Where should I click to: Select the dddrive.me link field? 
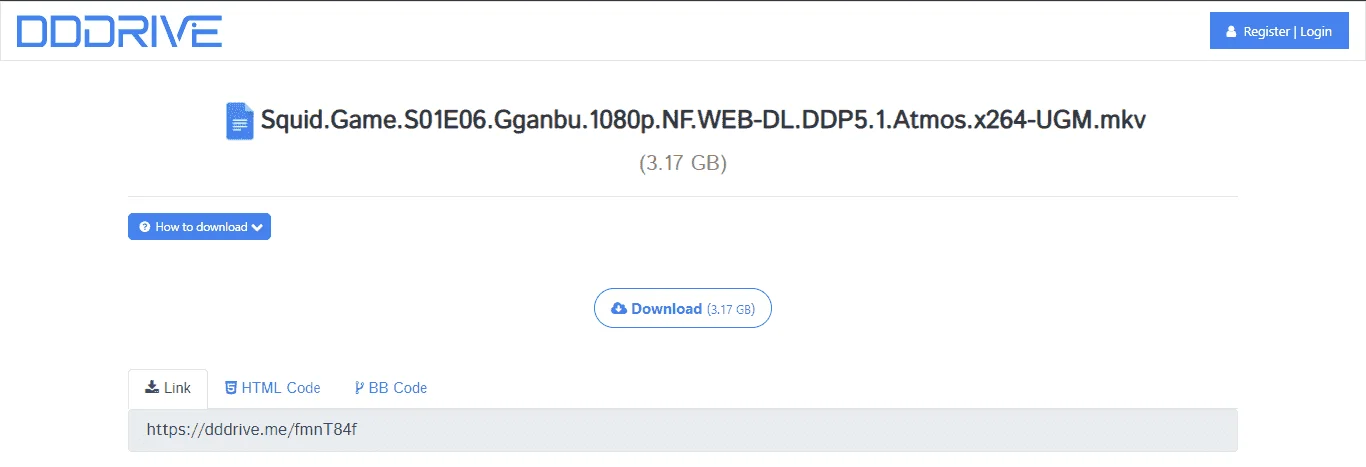click(x=683, y=430)
